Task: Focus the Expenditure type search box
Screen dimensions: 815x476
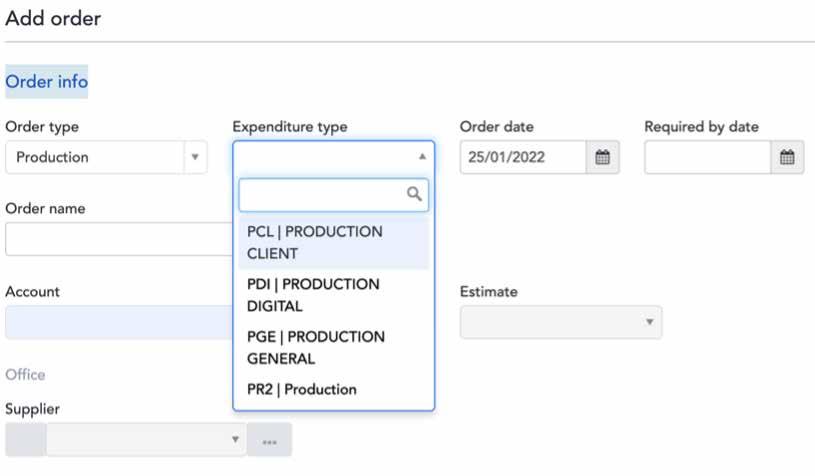Action: (x=322, y=194)
